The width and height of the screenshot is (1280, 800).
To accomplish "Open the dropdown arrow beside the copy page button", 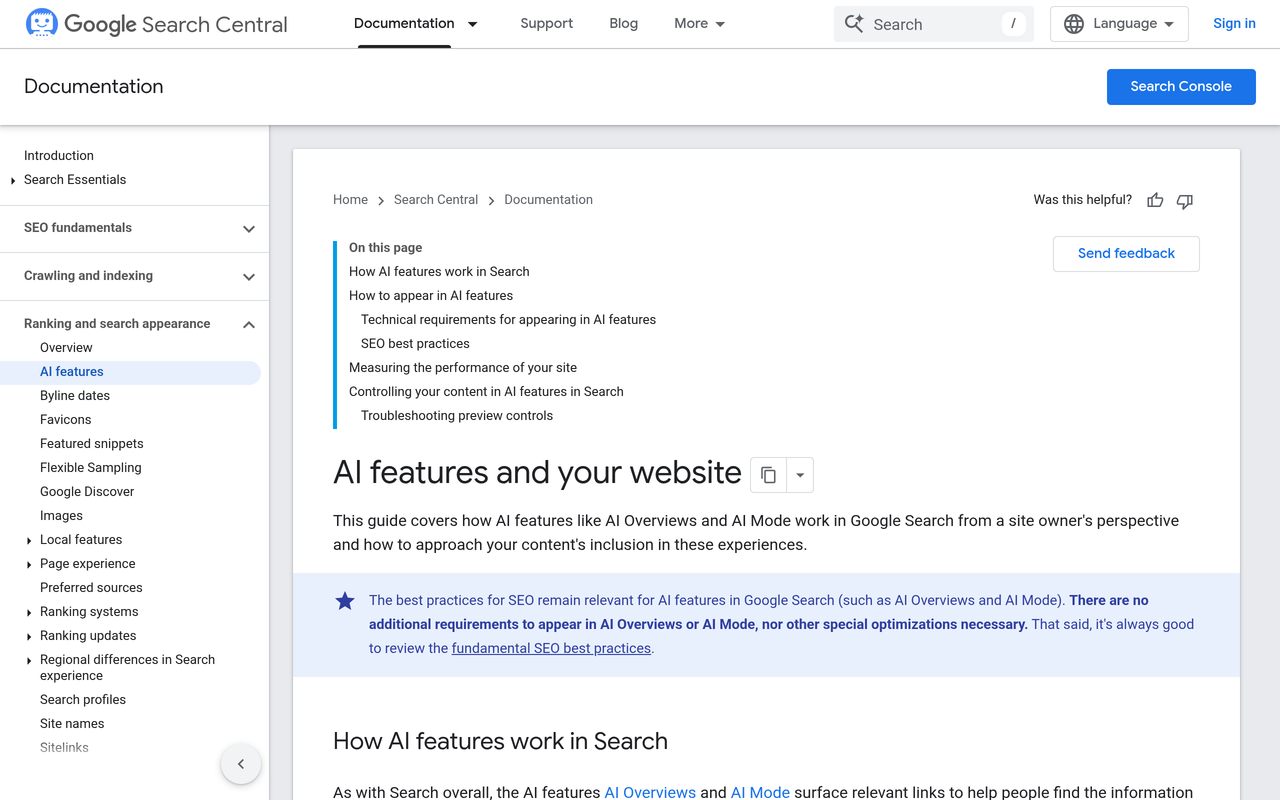I will [x=800, y=475].
